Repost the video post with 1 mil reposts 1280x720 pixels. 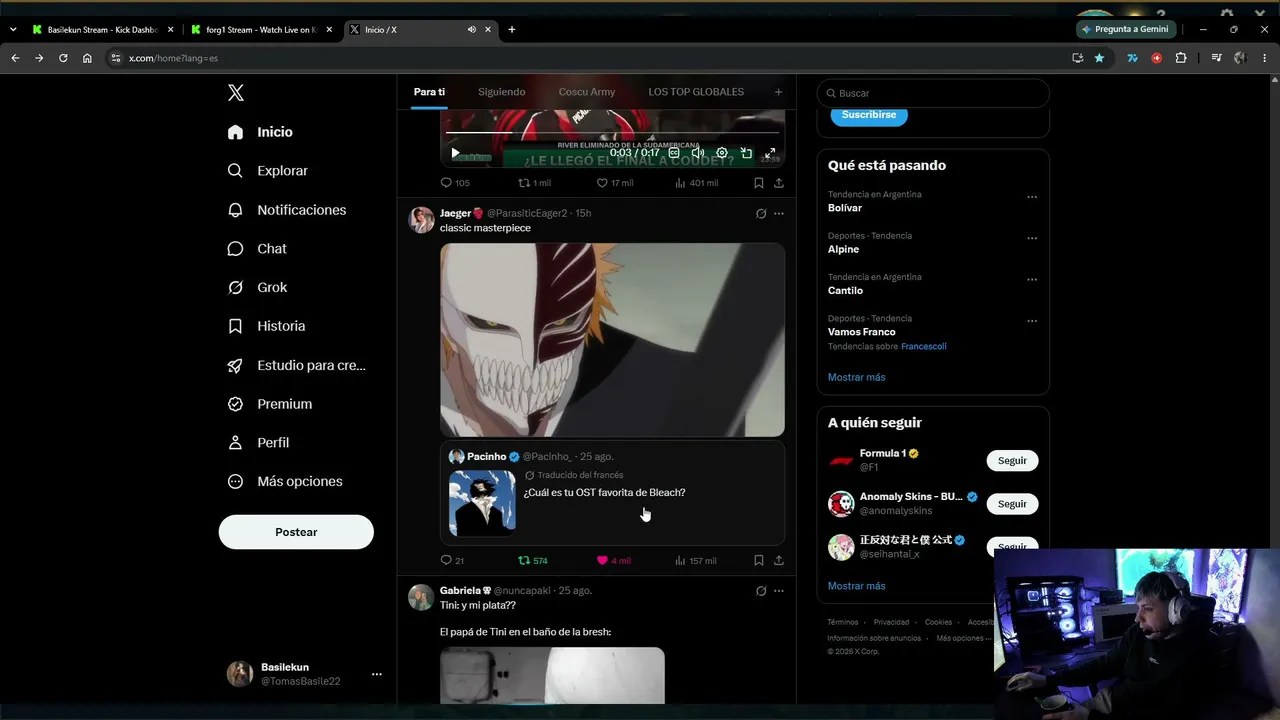tap(534, 183)
